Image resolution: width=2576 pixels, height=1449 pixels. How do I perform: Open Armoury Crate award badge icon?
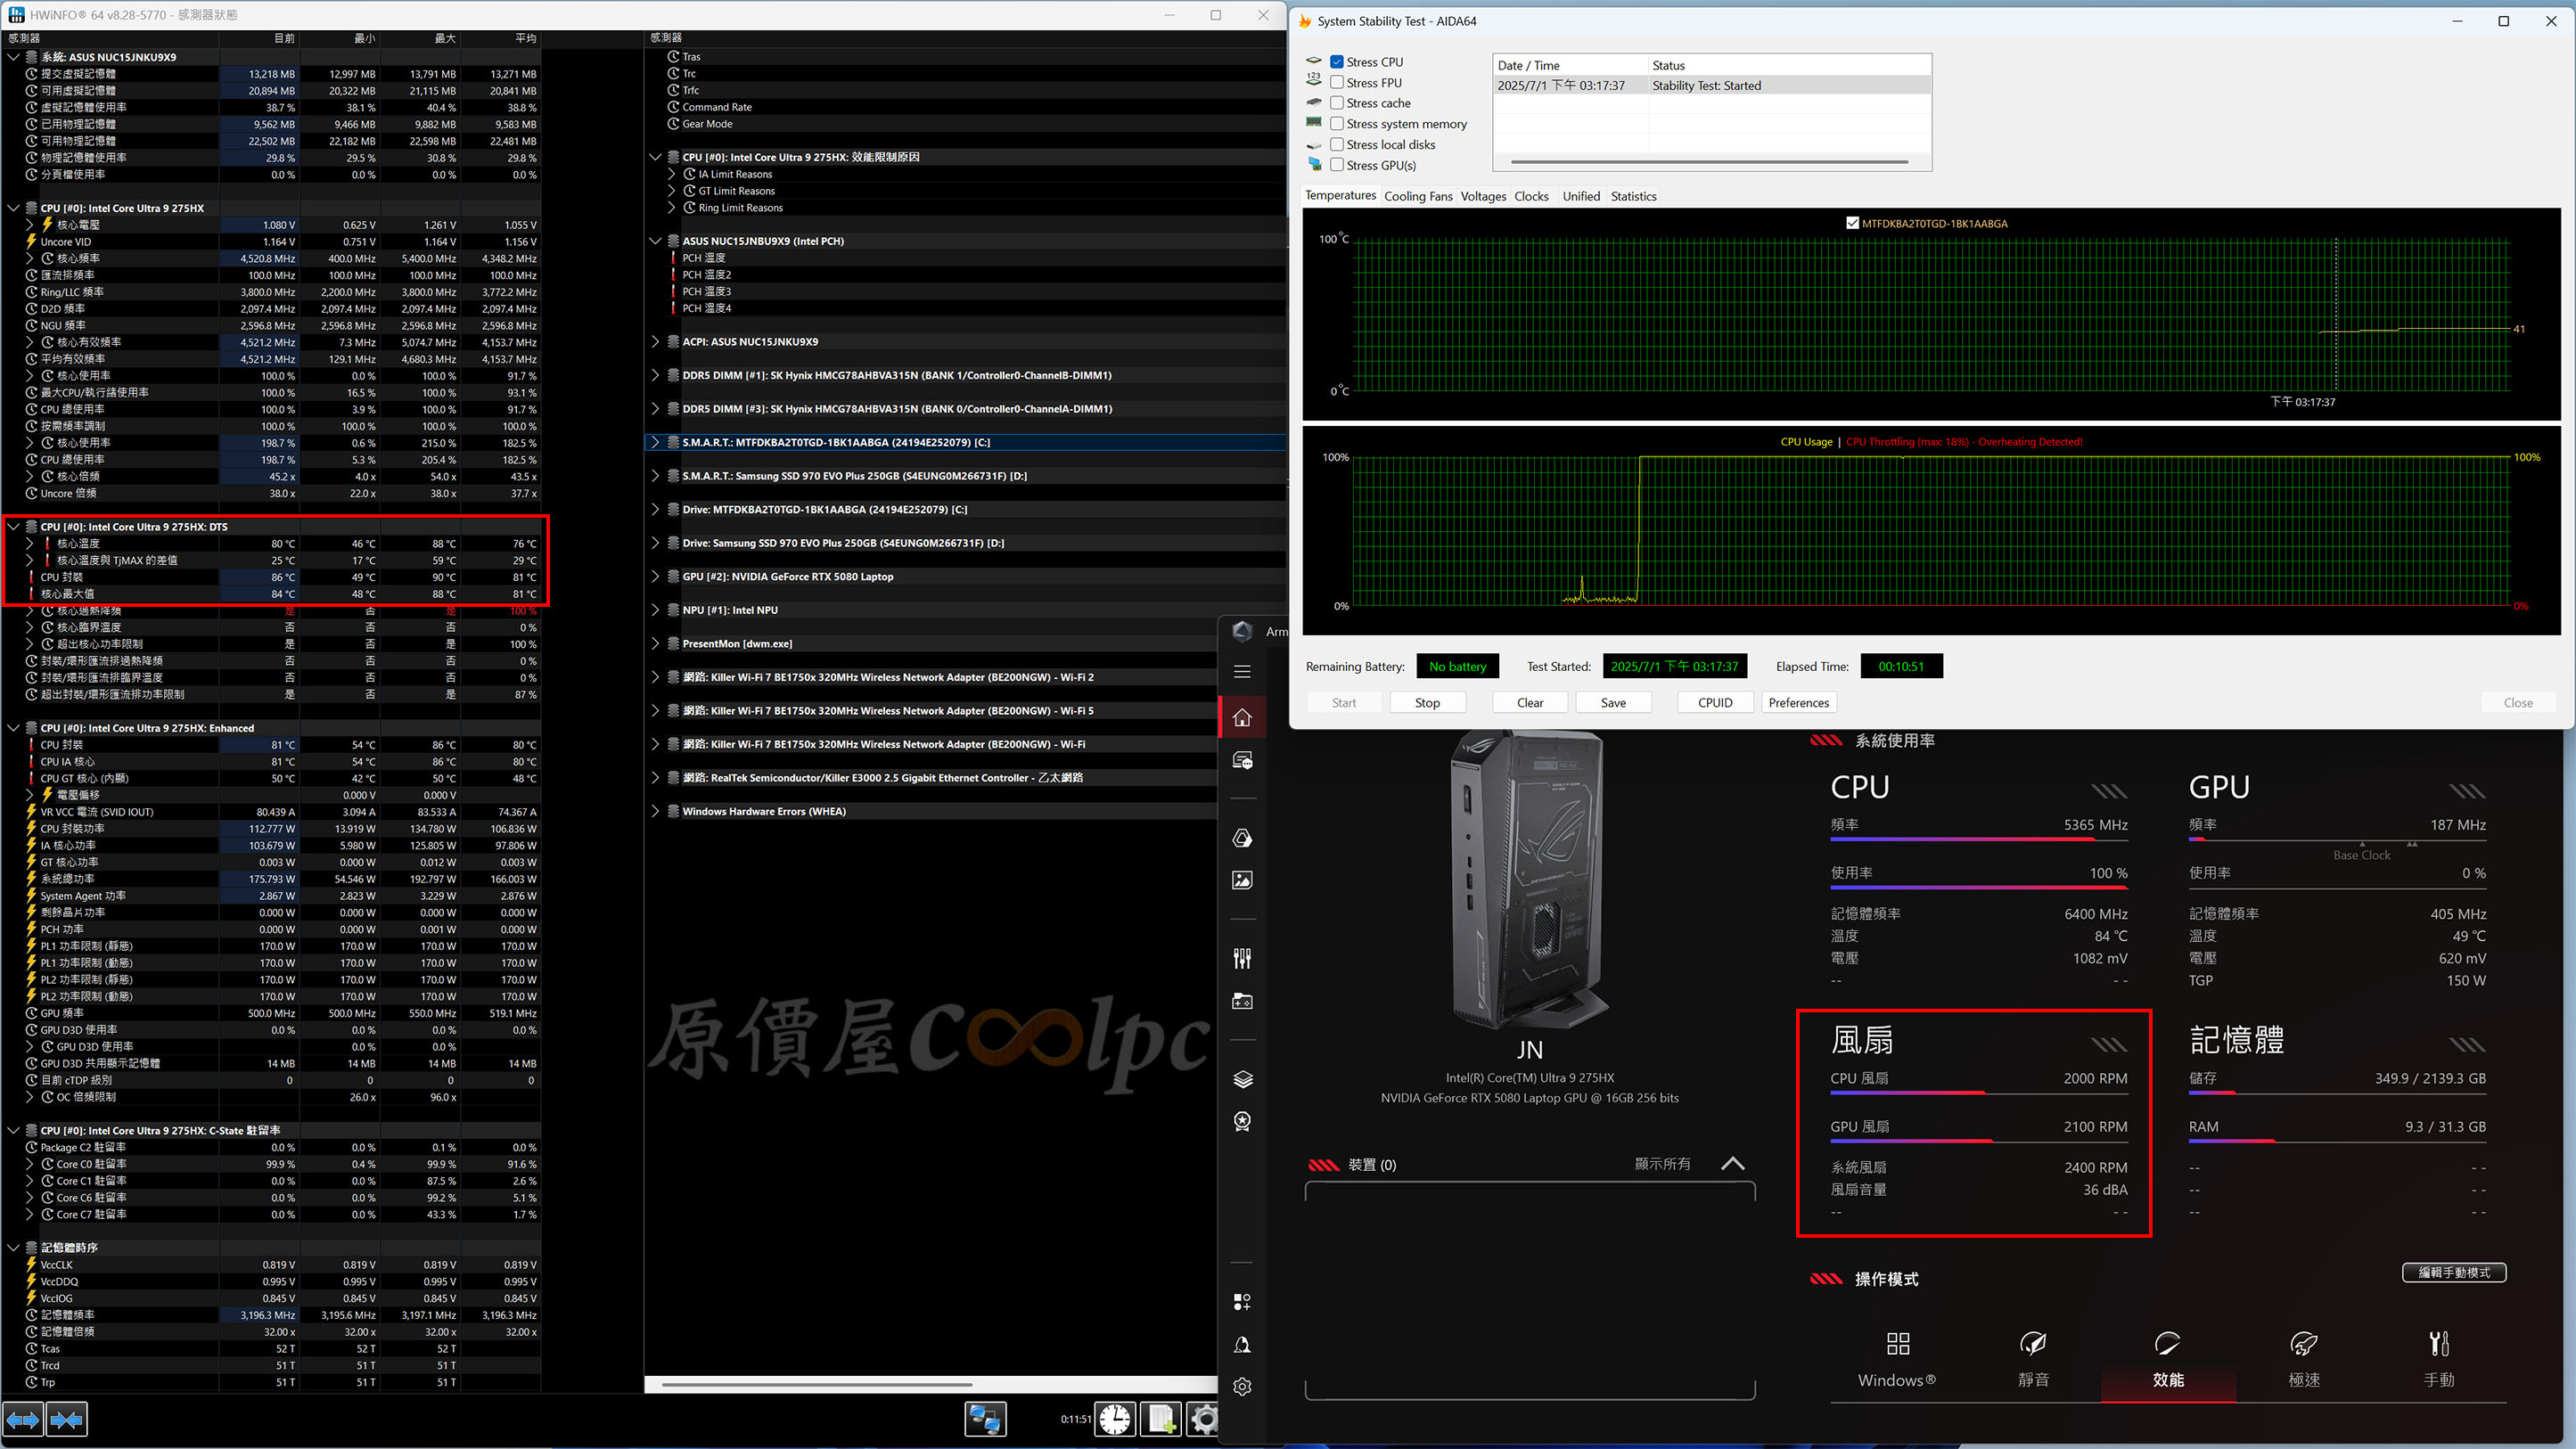[x=1242, y=1121]
